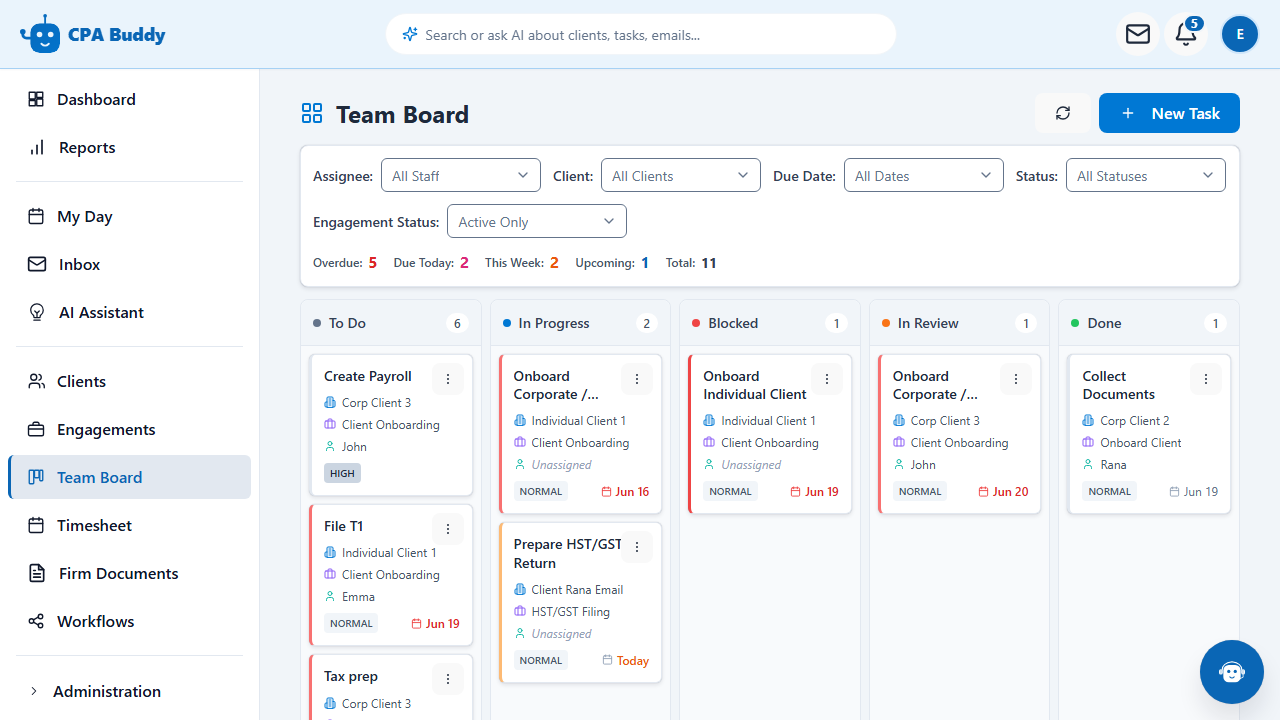
Task: Open the Due Date All Dates dropdown
Action: (x=924, y=176)
